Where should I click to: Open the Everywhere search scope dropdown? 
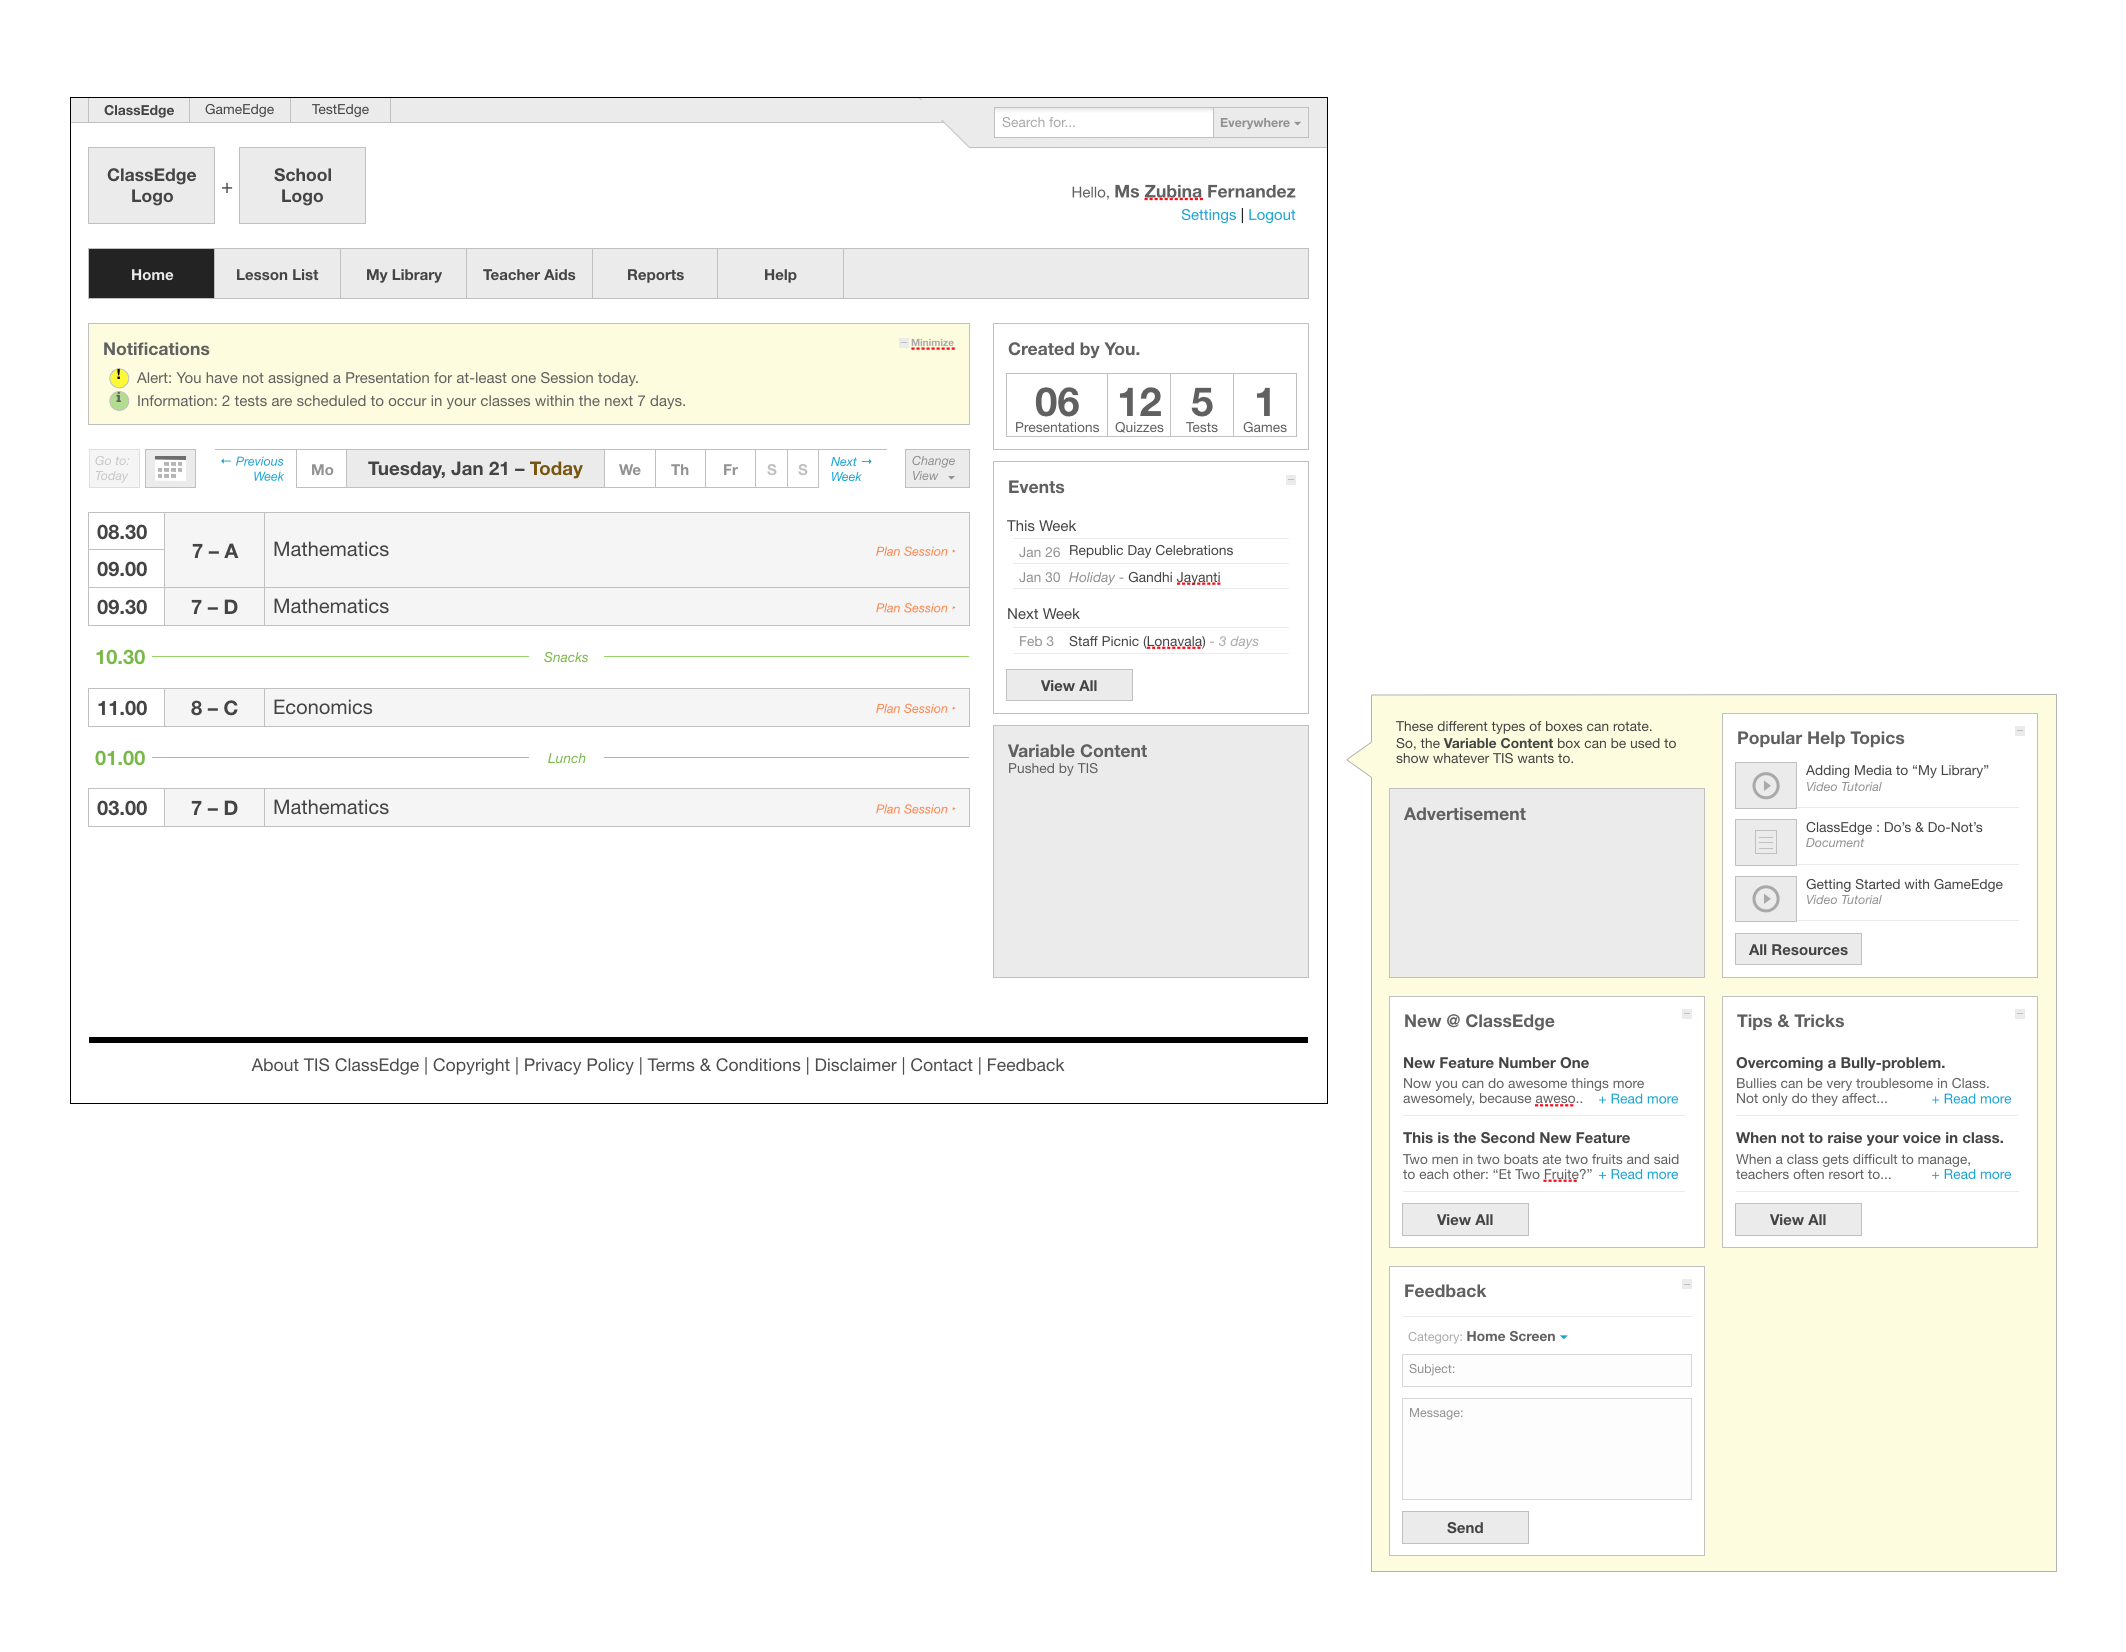coord(1259,123)
